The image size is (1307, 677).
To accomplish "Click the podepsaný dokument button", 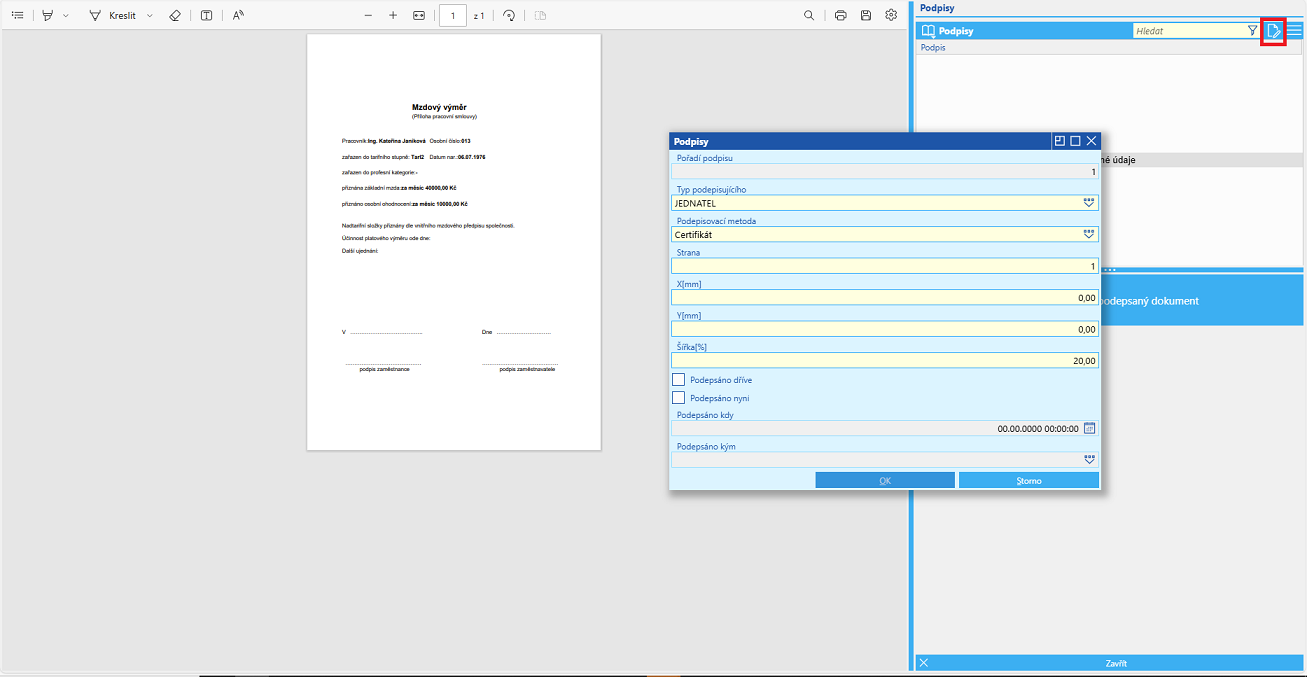I will [1203, 301].
